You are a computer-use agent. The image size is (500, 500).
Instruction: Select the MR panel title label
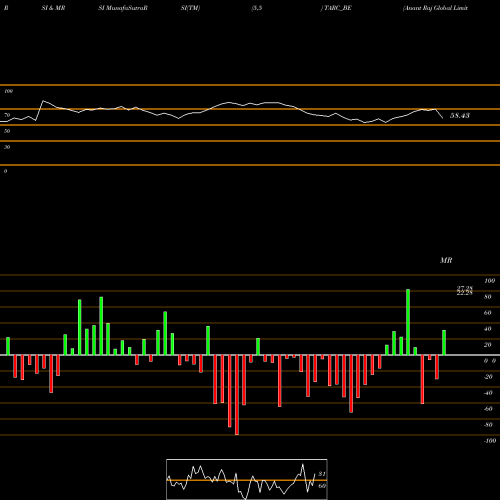tap(446, 260)
